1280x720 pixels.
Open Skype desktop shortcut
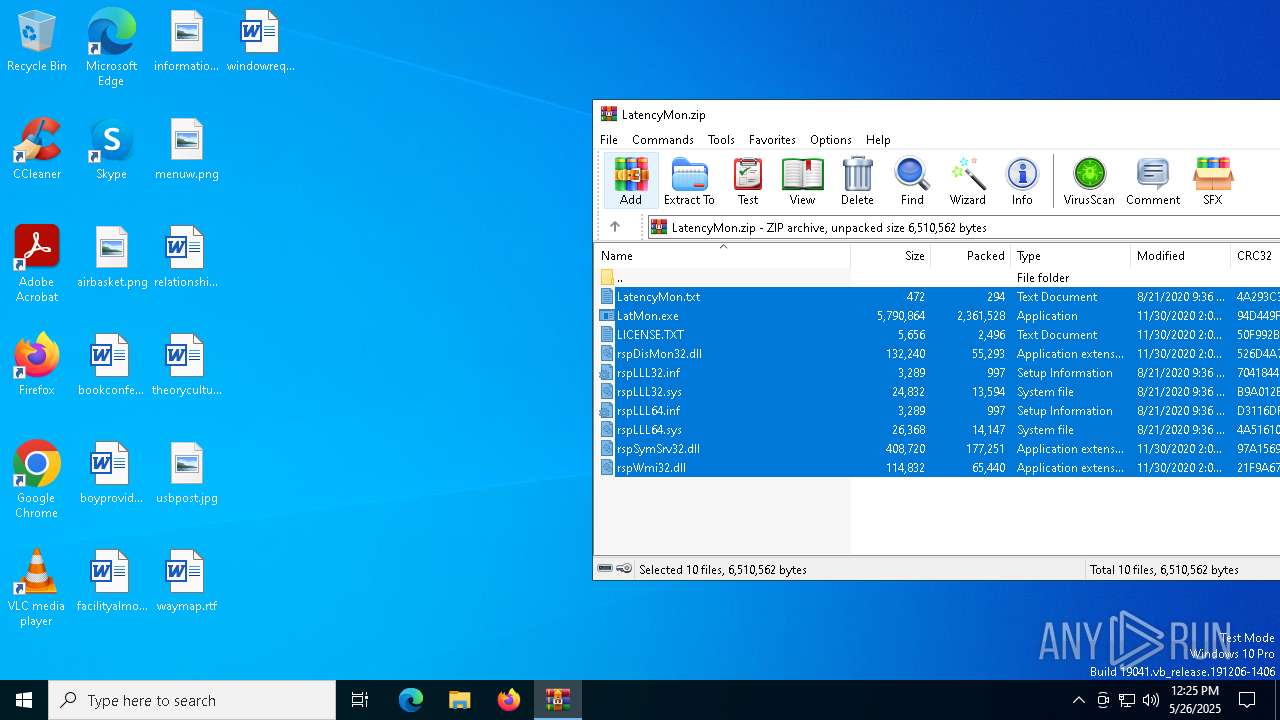point(111,150)
